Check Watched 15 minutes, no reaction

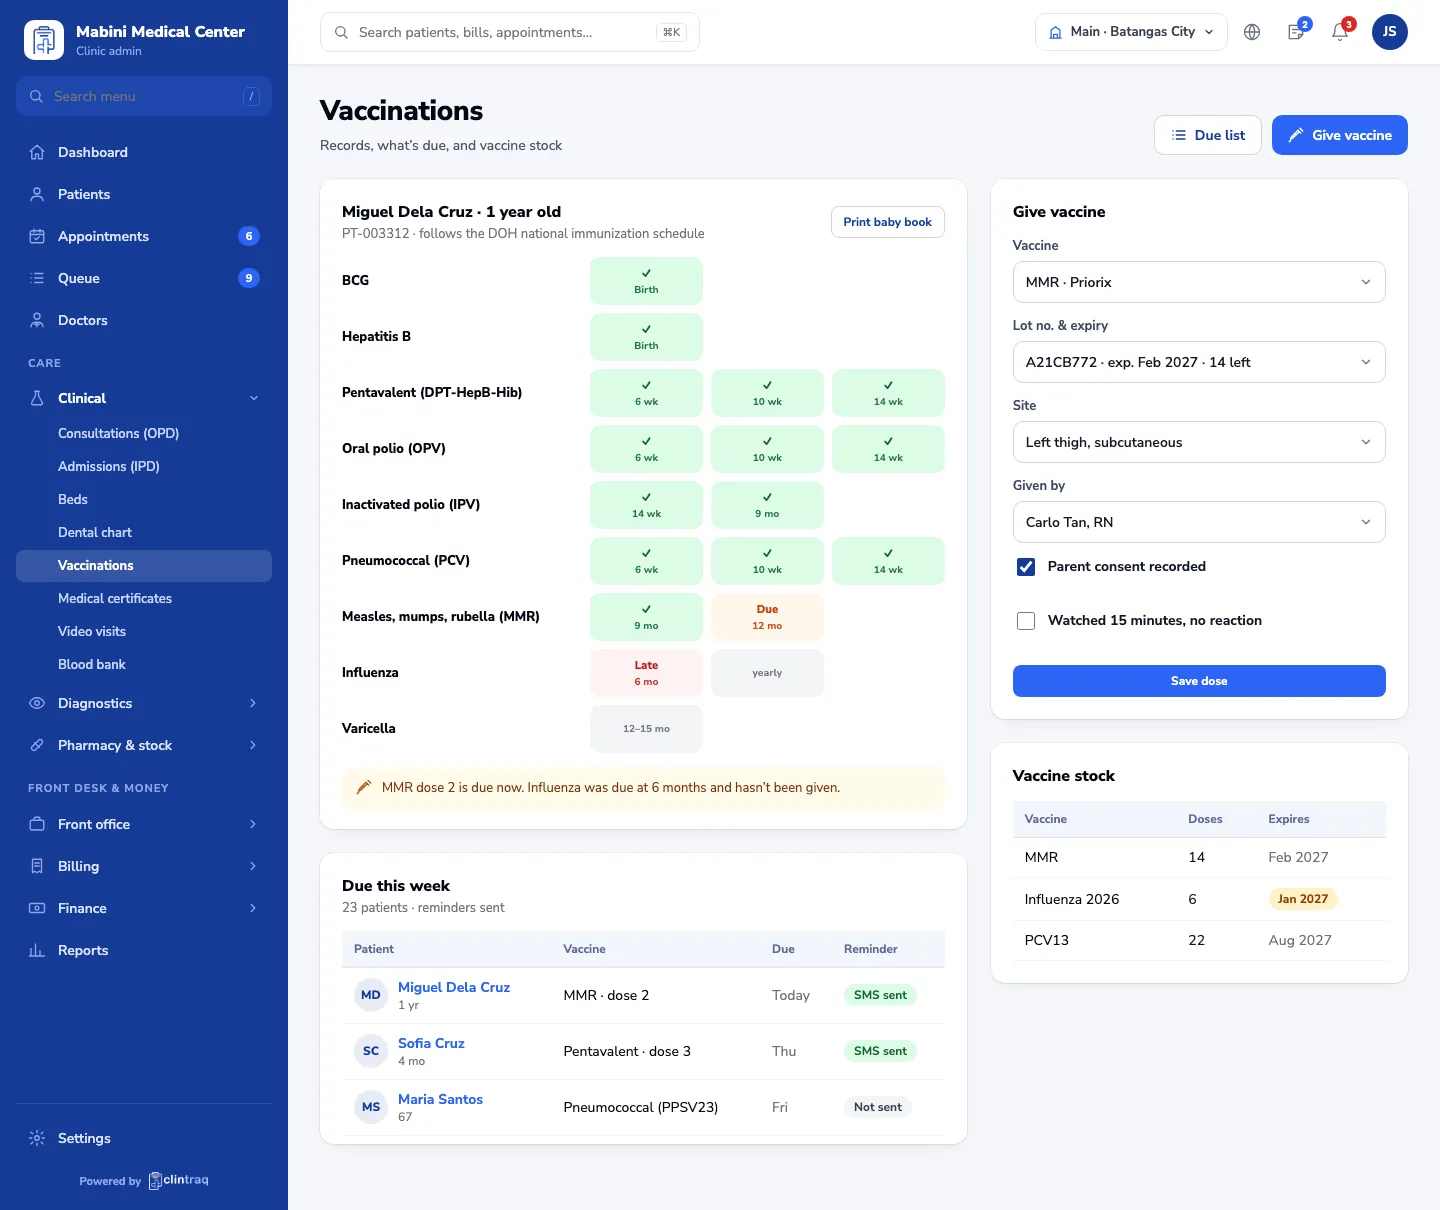point(1026,621)
